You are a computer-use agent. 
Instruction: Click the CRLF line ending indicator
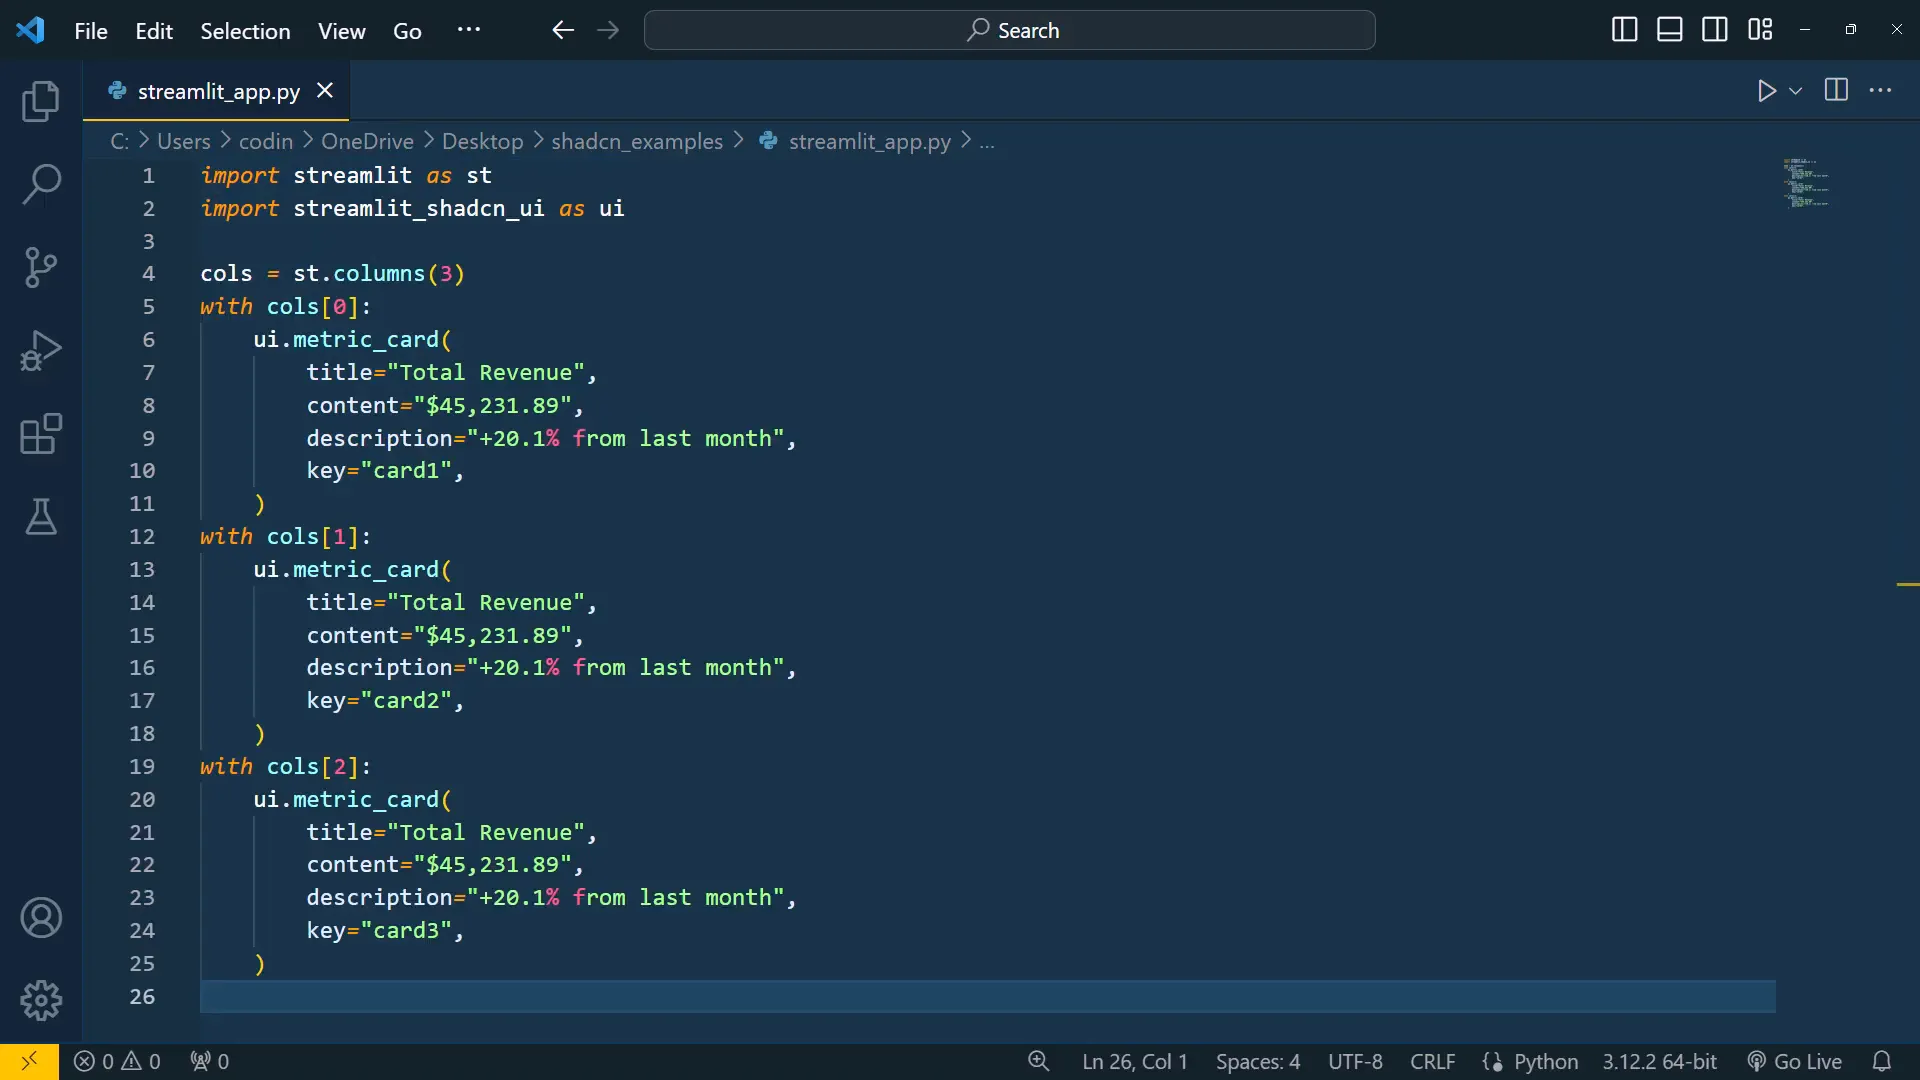[x=1432, y=1061]
